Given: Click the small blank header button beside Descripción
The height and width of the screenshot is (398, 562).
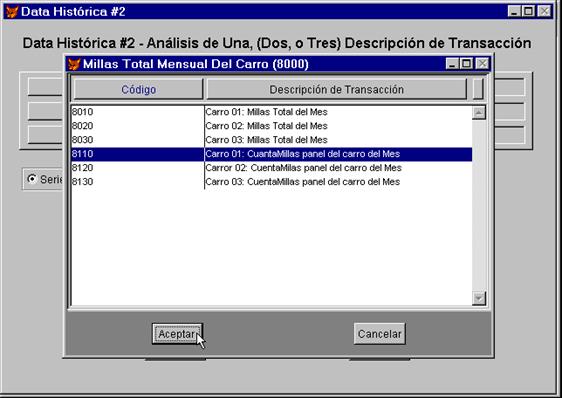Looking at the screenshot, I should [478, 89].
